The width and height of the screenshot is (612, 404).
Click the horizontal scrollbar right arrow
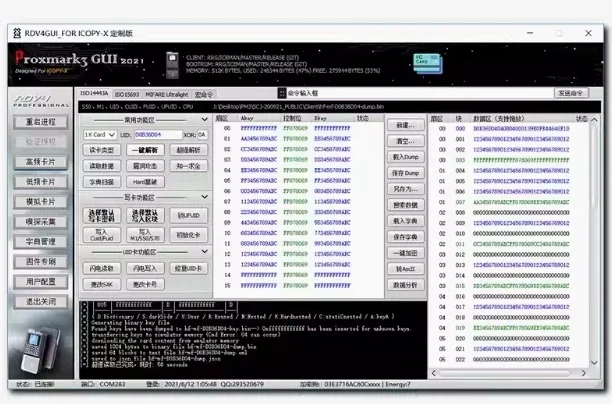pyautogui.click(x=584, y=373)
